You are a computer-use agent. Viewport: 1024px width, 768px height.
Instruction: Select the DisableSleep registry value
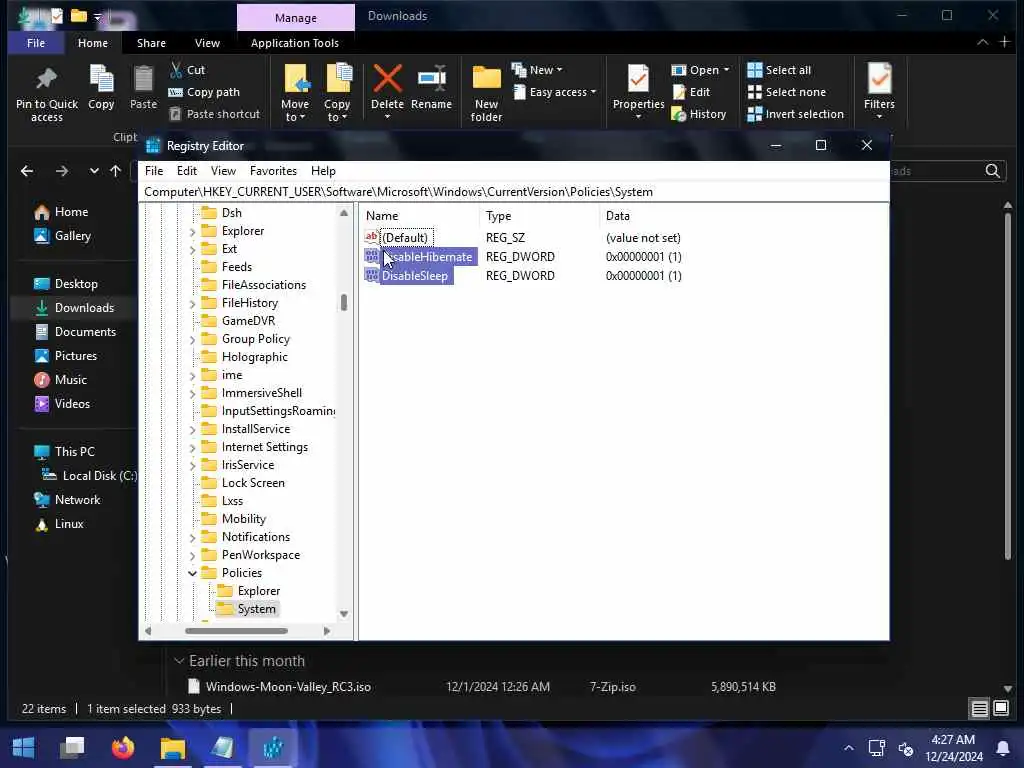[415, 276]
